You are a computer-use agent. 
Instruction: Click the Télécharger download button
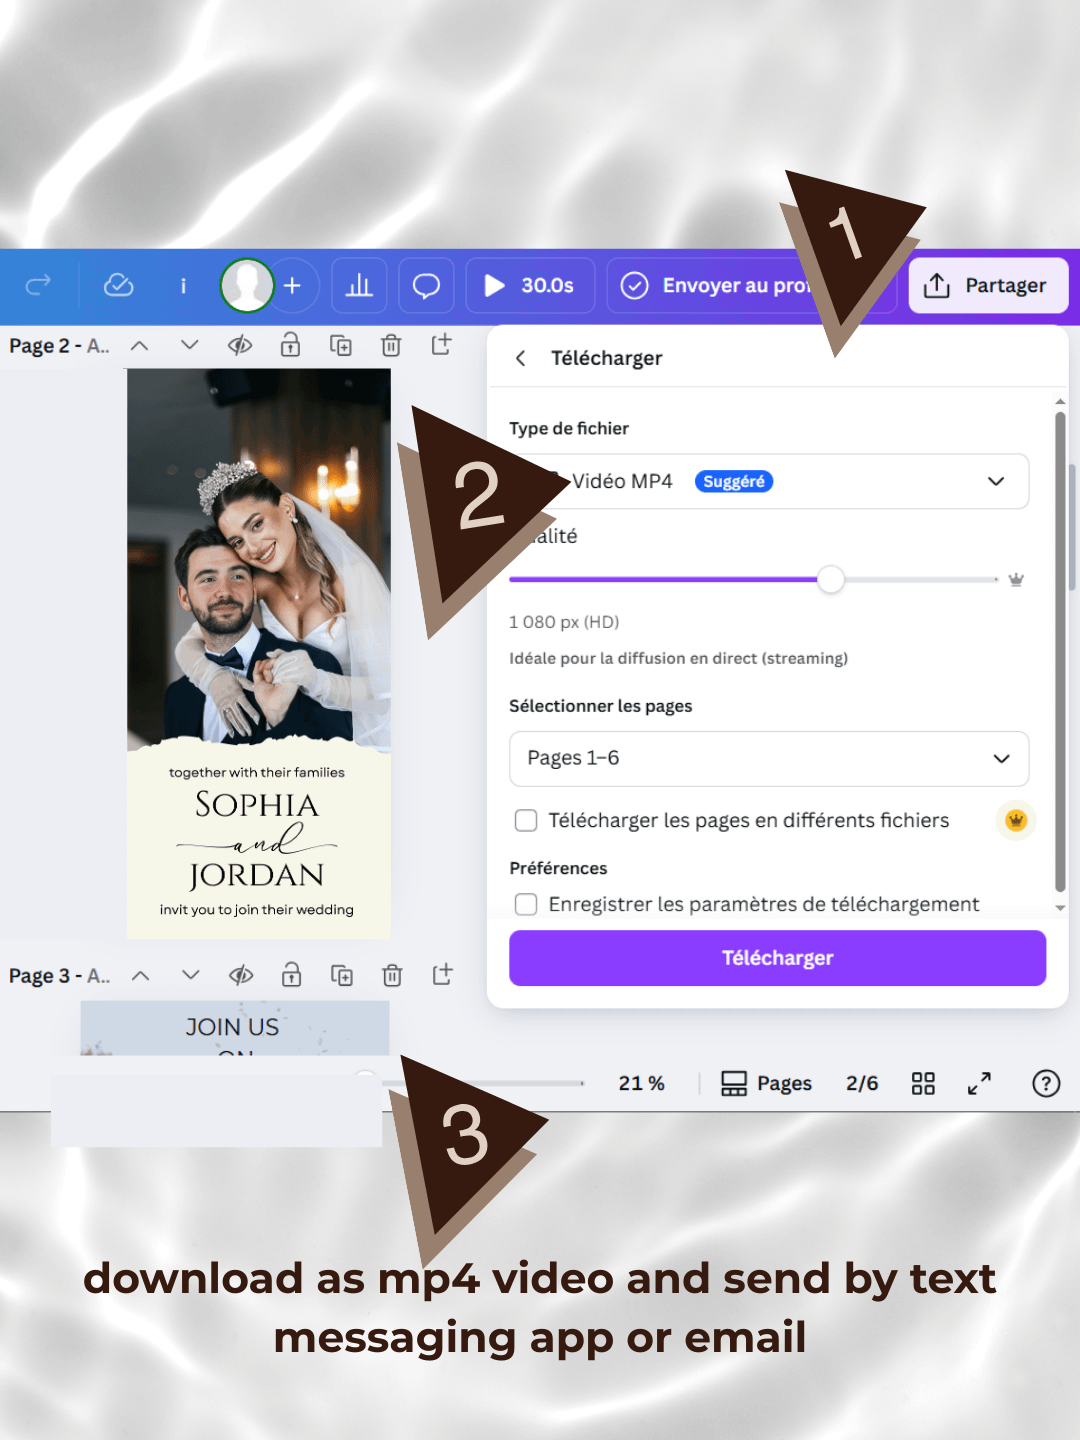pyautogui.click(x=777, y=957)
